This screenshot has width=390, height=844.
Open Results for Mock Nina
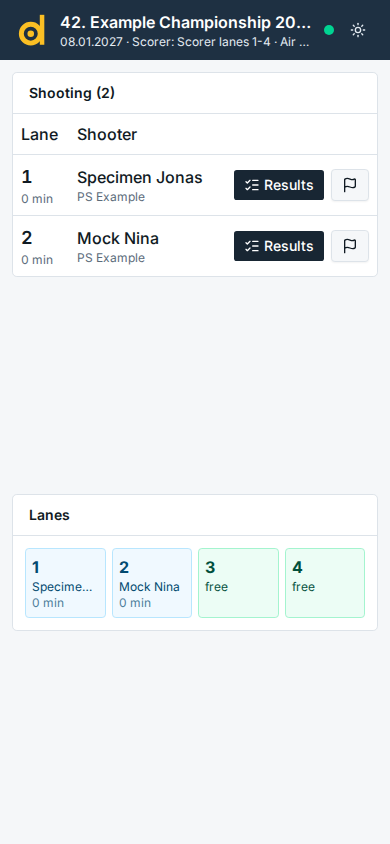[279, 246]
